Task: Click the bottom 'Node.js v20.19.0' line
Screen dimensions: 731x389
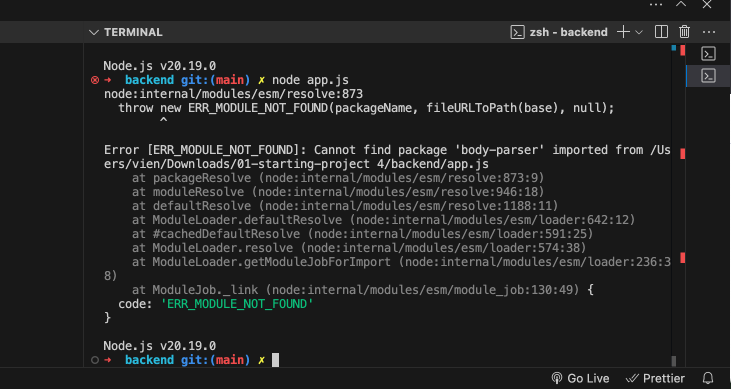Action: point(159,346)
